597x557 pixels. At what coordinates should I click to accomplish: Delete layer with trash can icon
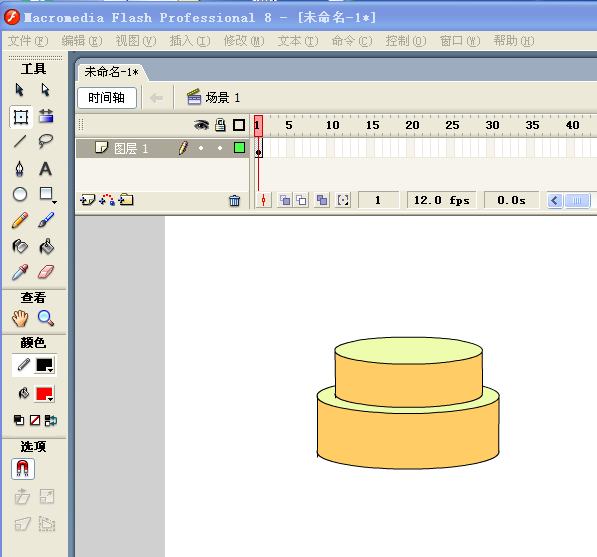coord(235,200)
